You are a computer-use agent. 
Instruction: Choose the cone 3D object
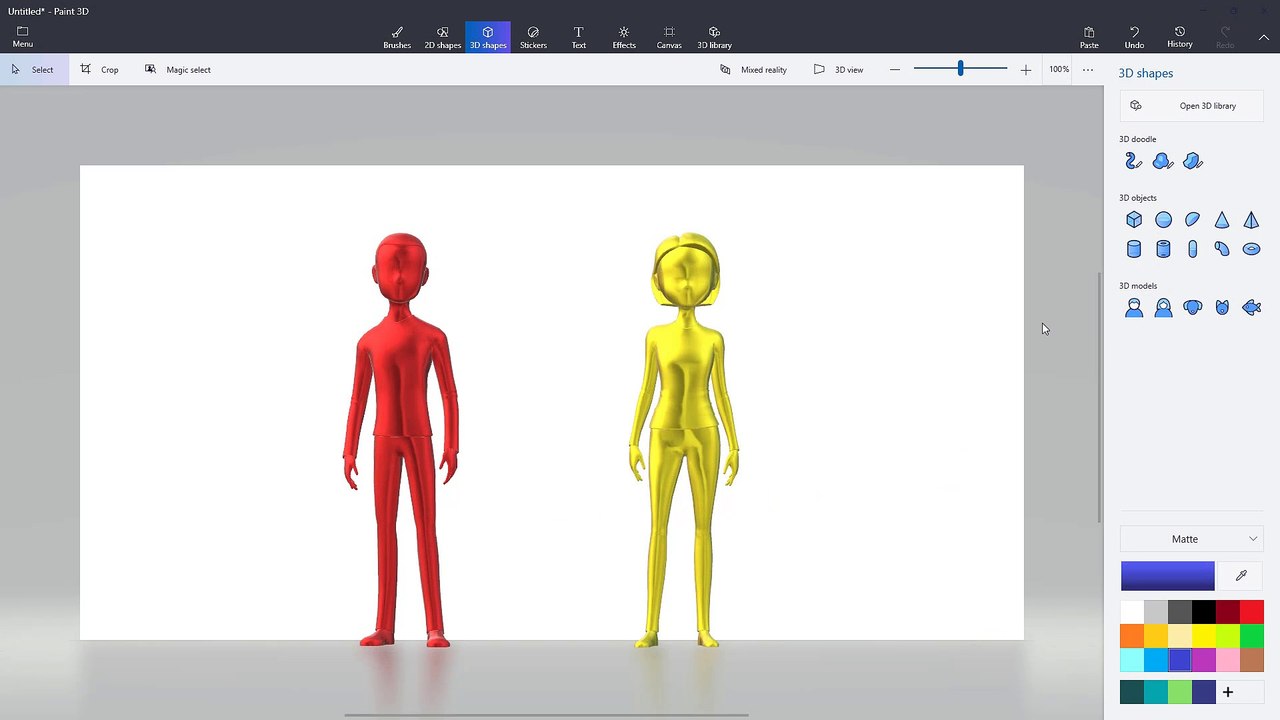(x=1222, y=220)
